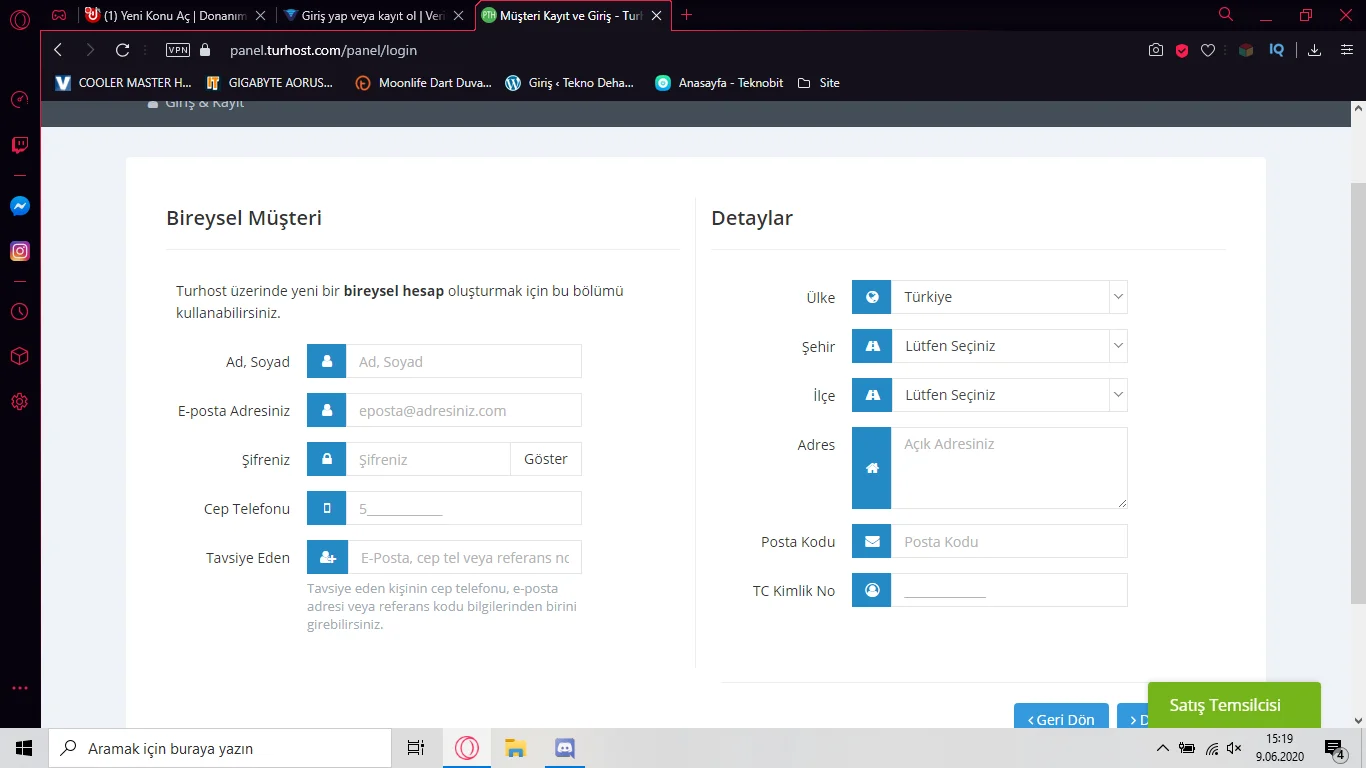Switch to the Yeni Konu Aç tab
This screenshot has height=768, width=1366.
pos(175,16)
